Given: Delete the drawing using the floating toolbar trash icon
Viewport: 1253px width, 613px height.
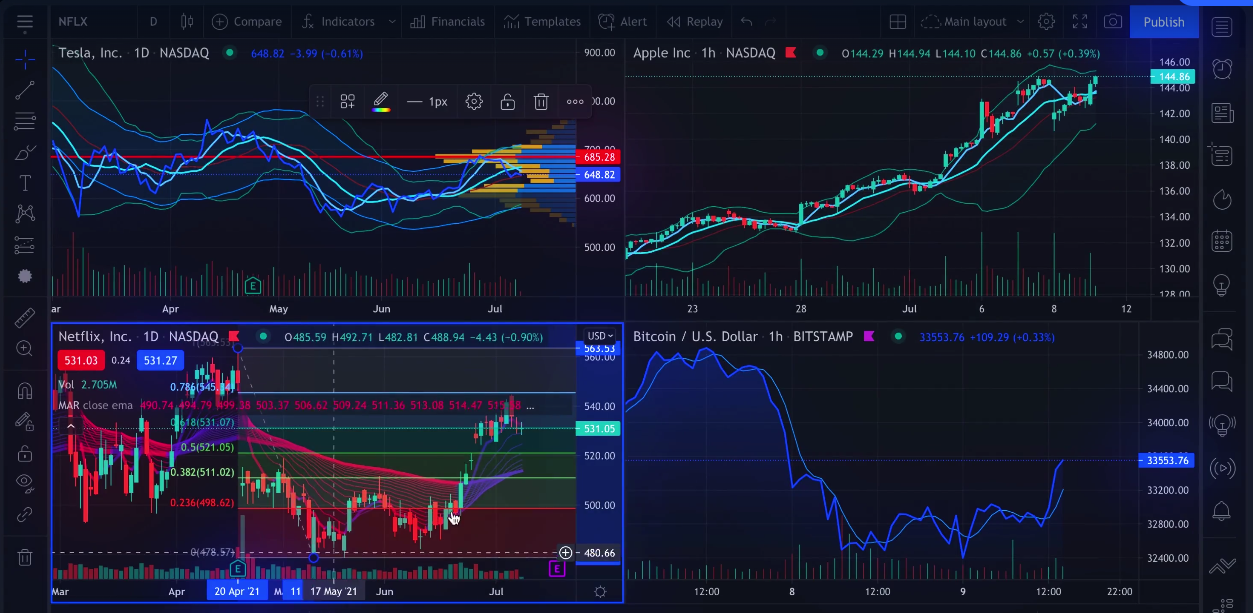Looking at the screenshot, I should 541,101.
